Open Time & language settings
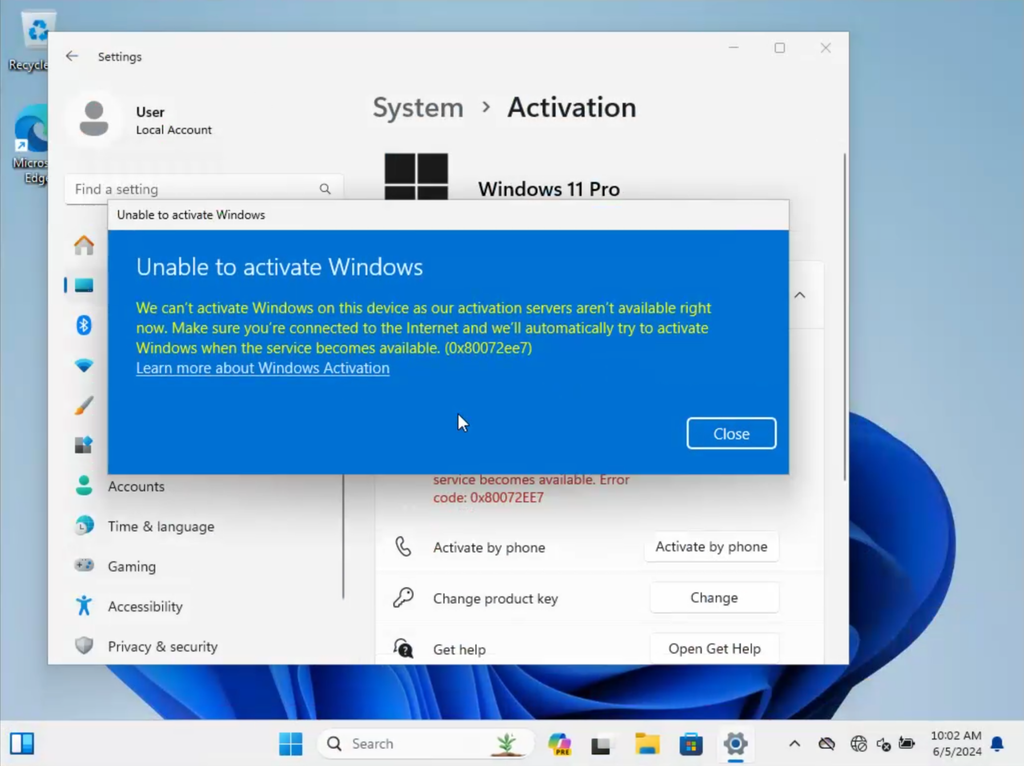Image resolution: width=1024 pixels, height=766 pixels. (160, 527)
